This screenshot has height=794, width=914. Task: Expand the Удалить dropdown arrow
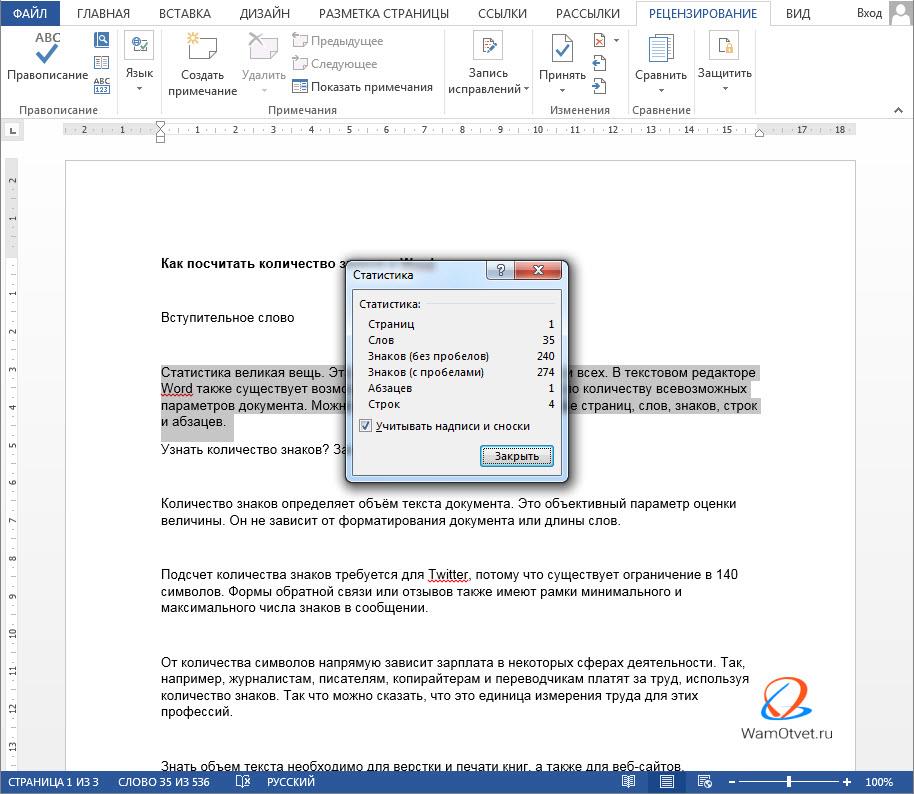(x=263, y=91)
